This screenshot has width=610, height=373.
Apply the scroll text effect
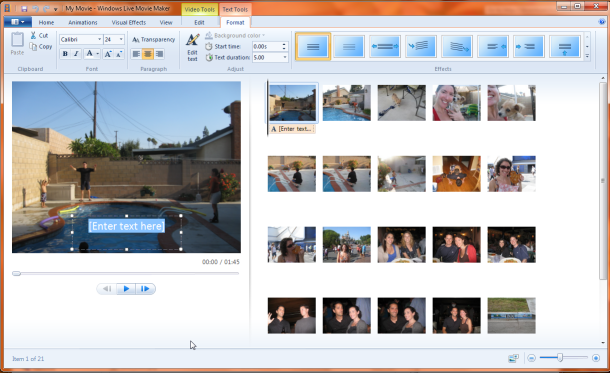(565, 47)
